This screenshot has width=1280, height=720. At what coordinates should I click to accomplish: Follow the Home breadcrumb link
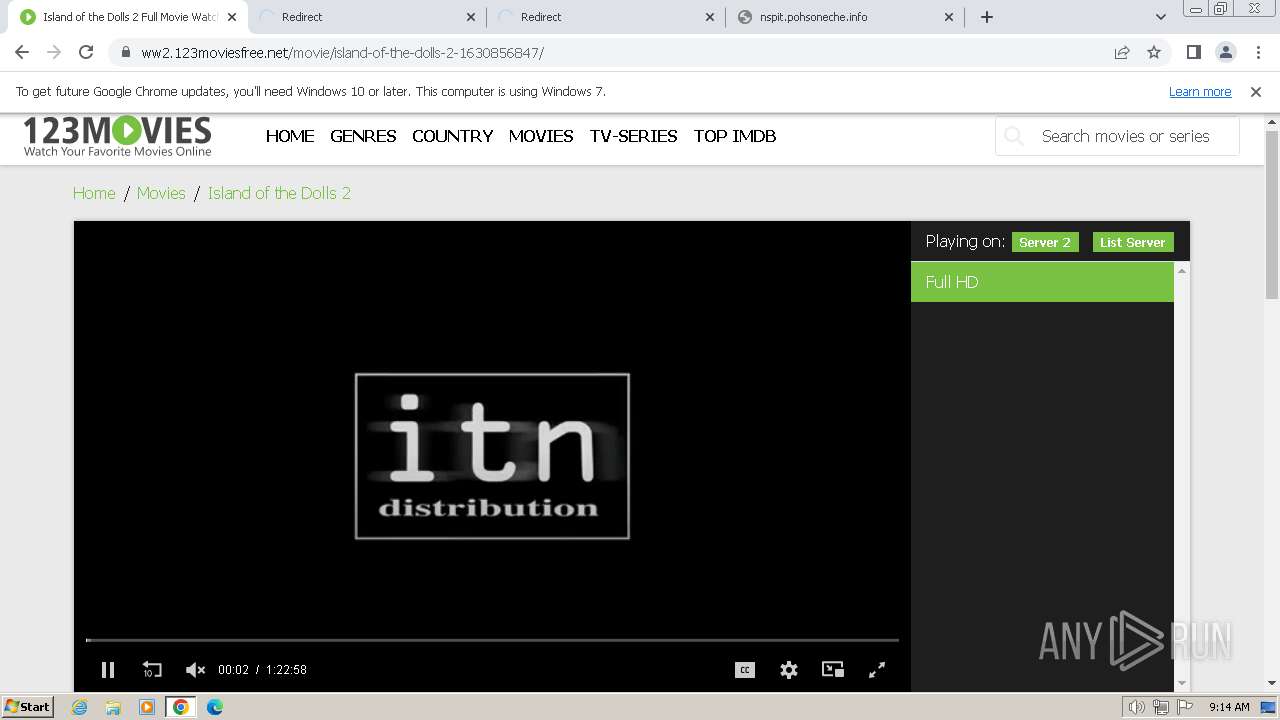(x=94, y=193)
